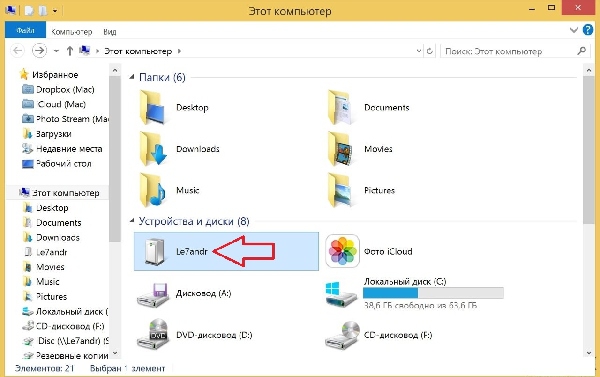600x377 pixels.
Task: Select Disc (\\Le7andr) network drive in tree
Action: (x=65, y=341)
